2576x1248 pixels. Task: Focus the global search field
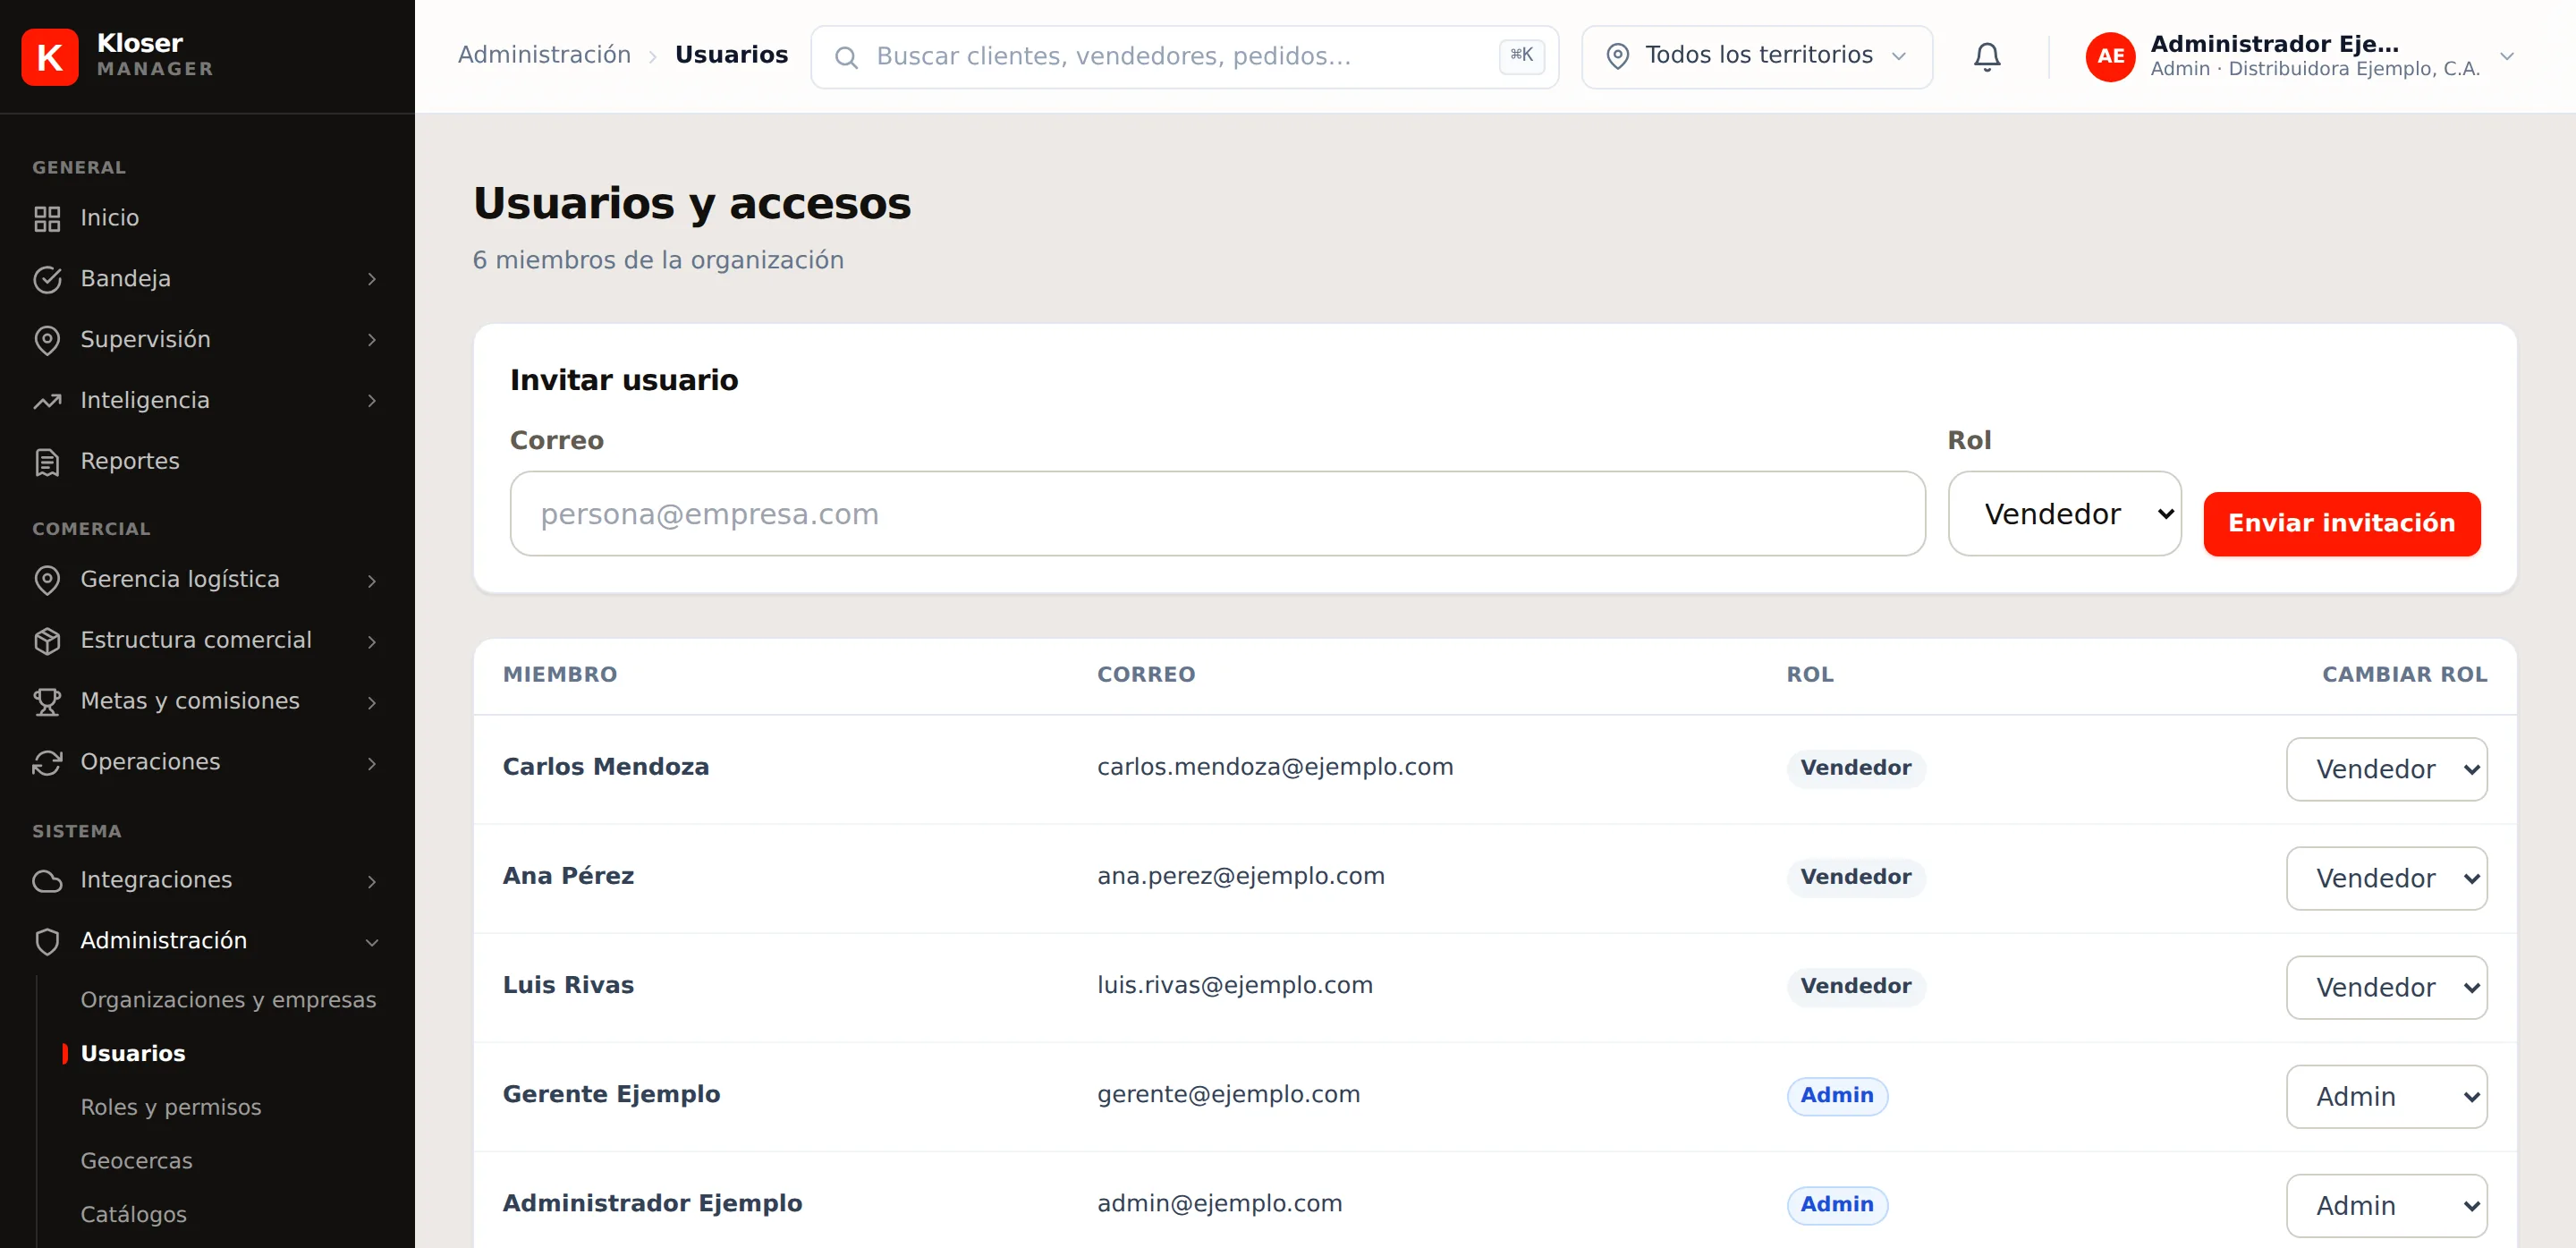pyautogui.click(x=1184, y=57)
